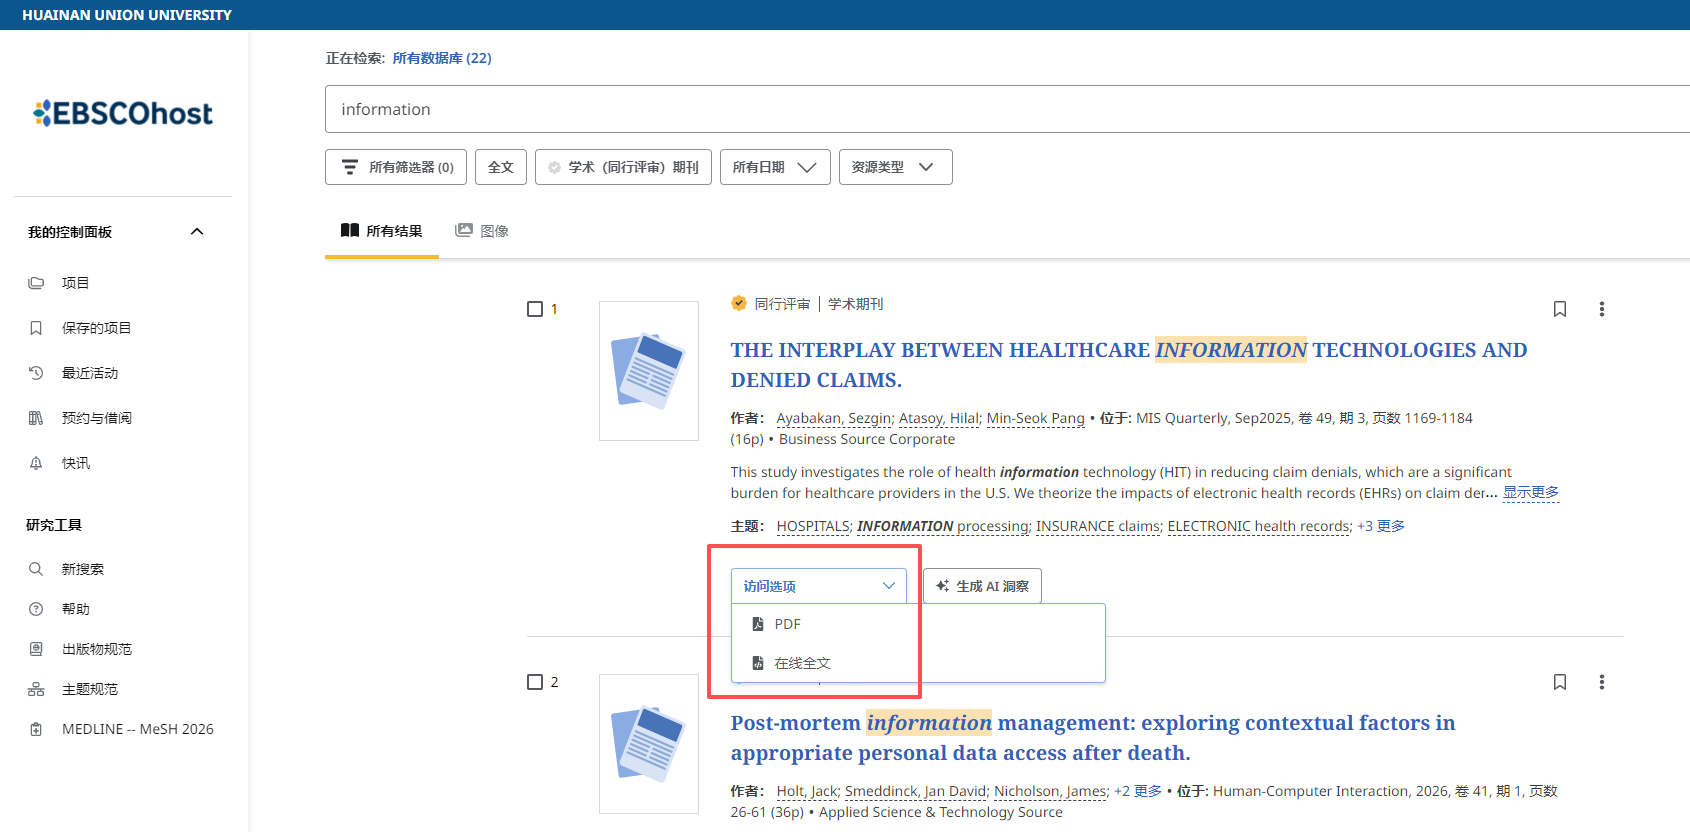Save result 2 with bookmark icon

tap(1559, 682)
